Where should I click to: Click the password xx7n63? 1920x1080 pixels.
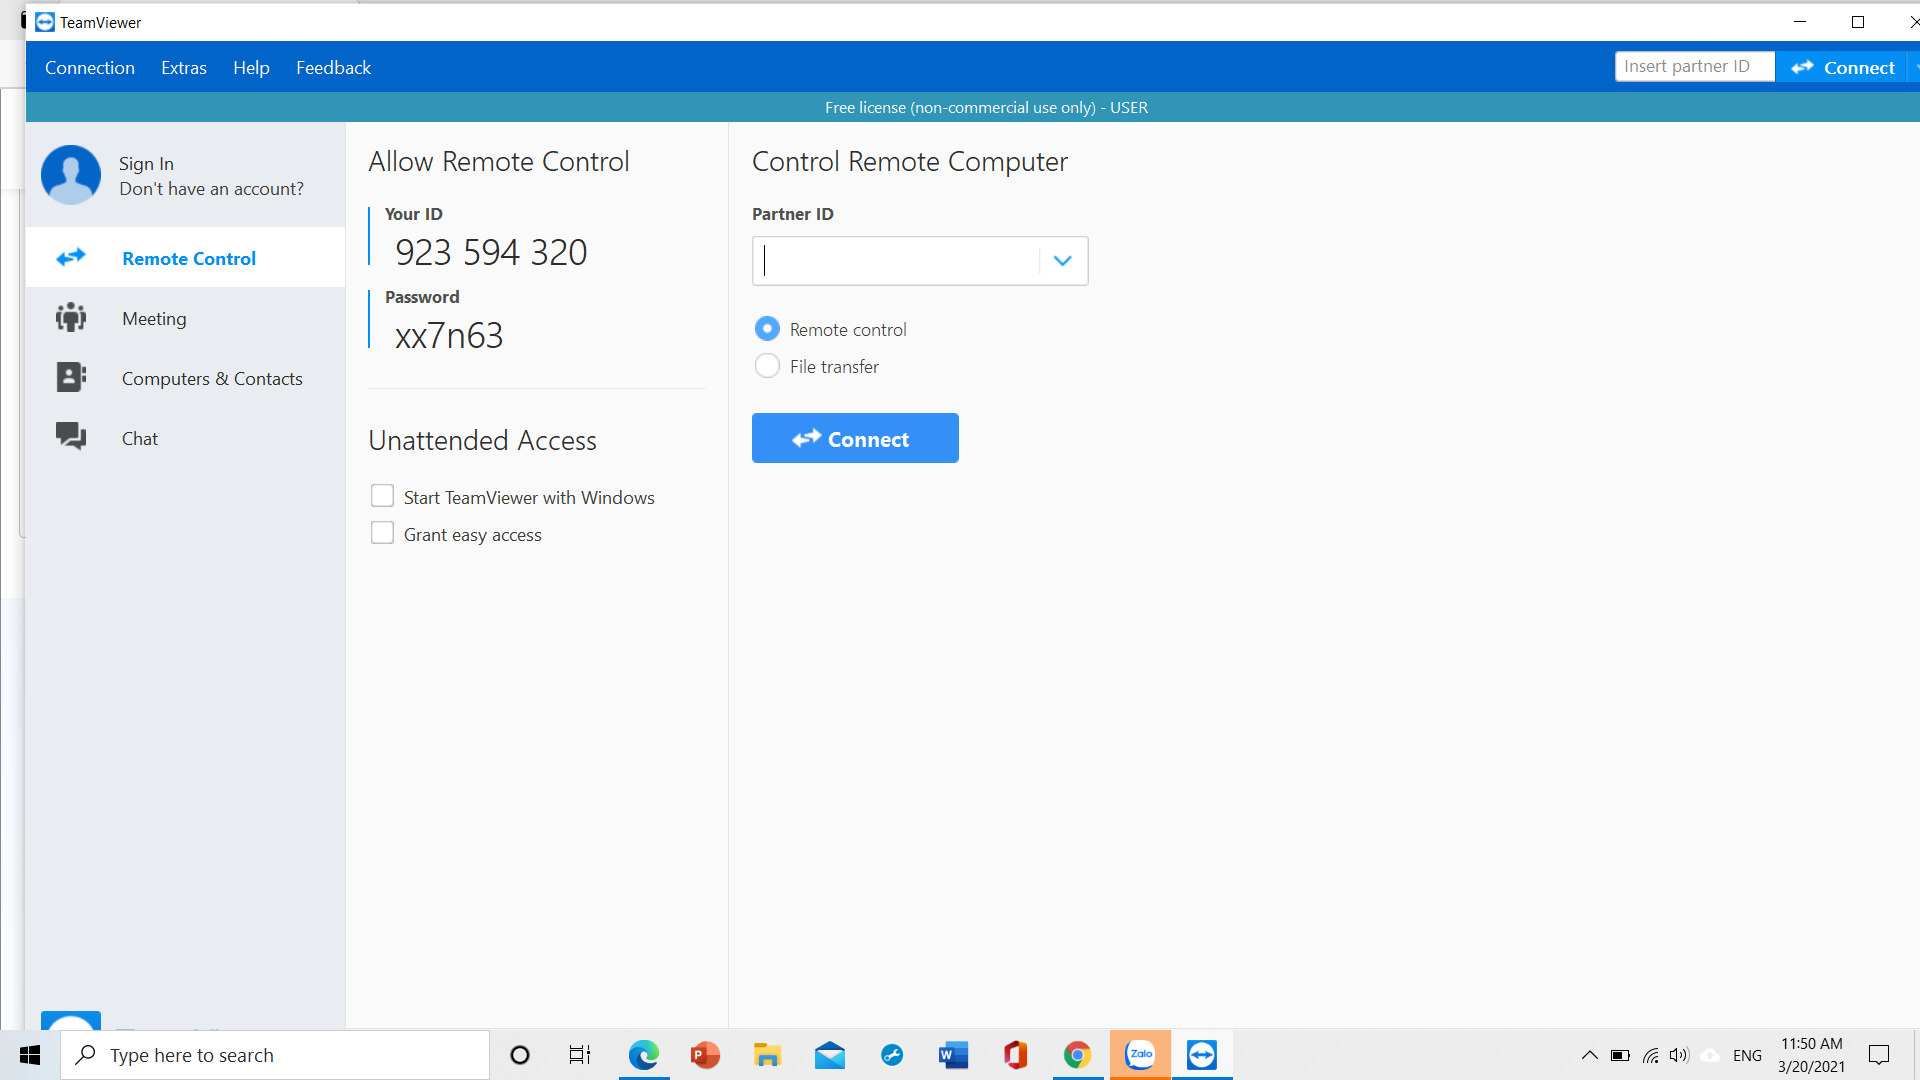tap(449, 335)
